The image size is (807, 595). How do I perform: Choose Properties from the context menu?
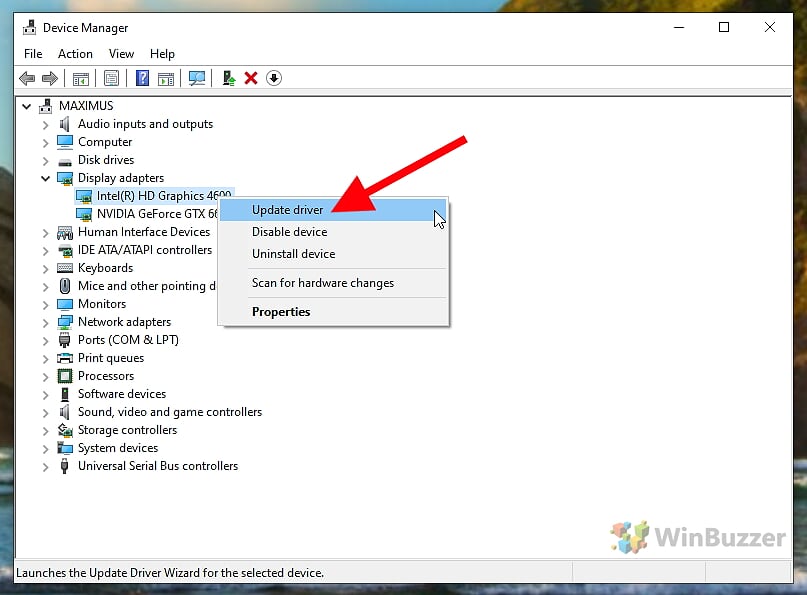(x=281, y=311)
